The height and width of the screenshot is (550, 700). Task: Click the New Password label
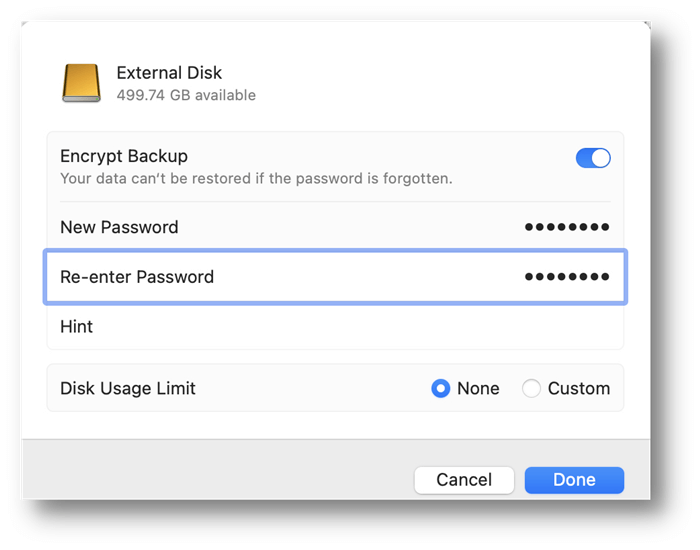119,227
